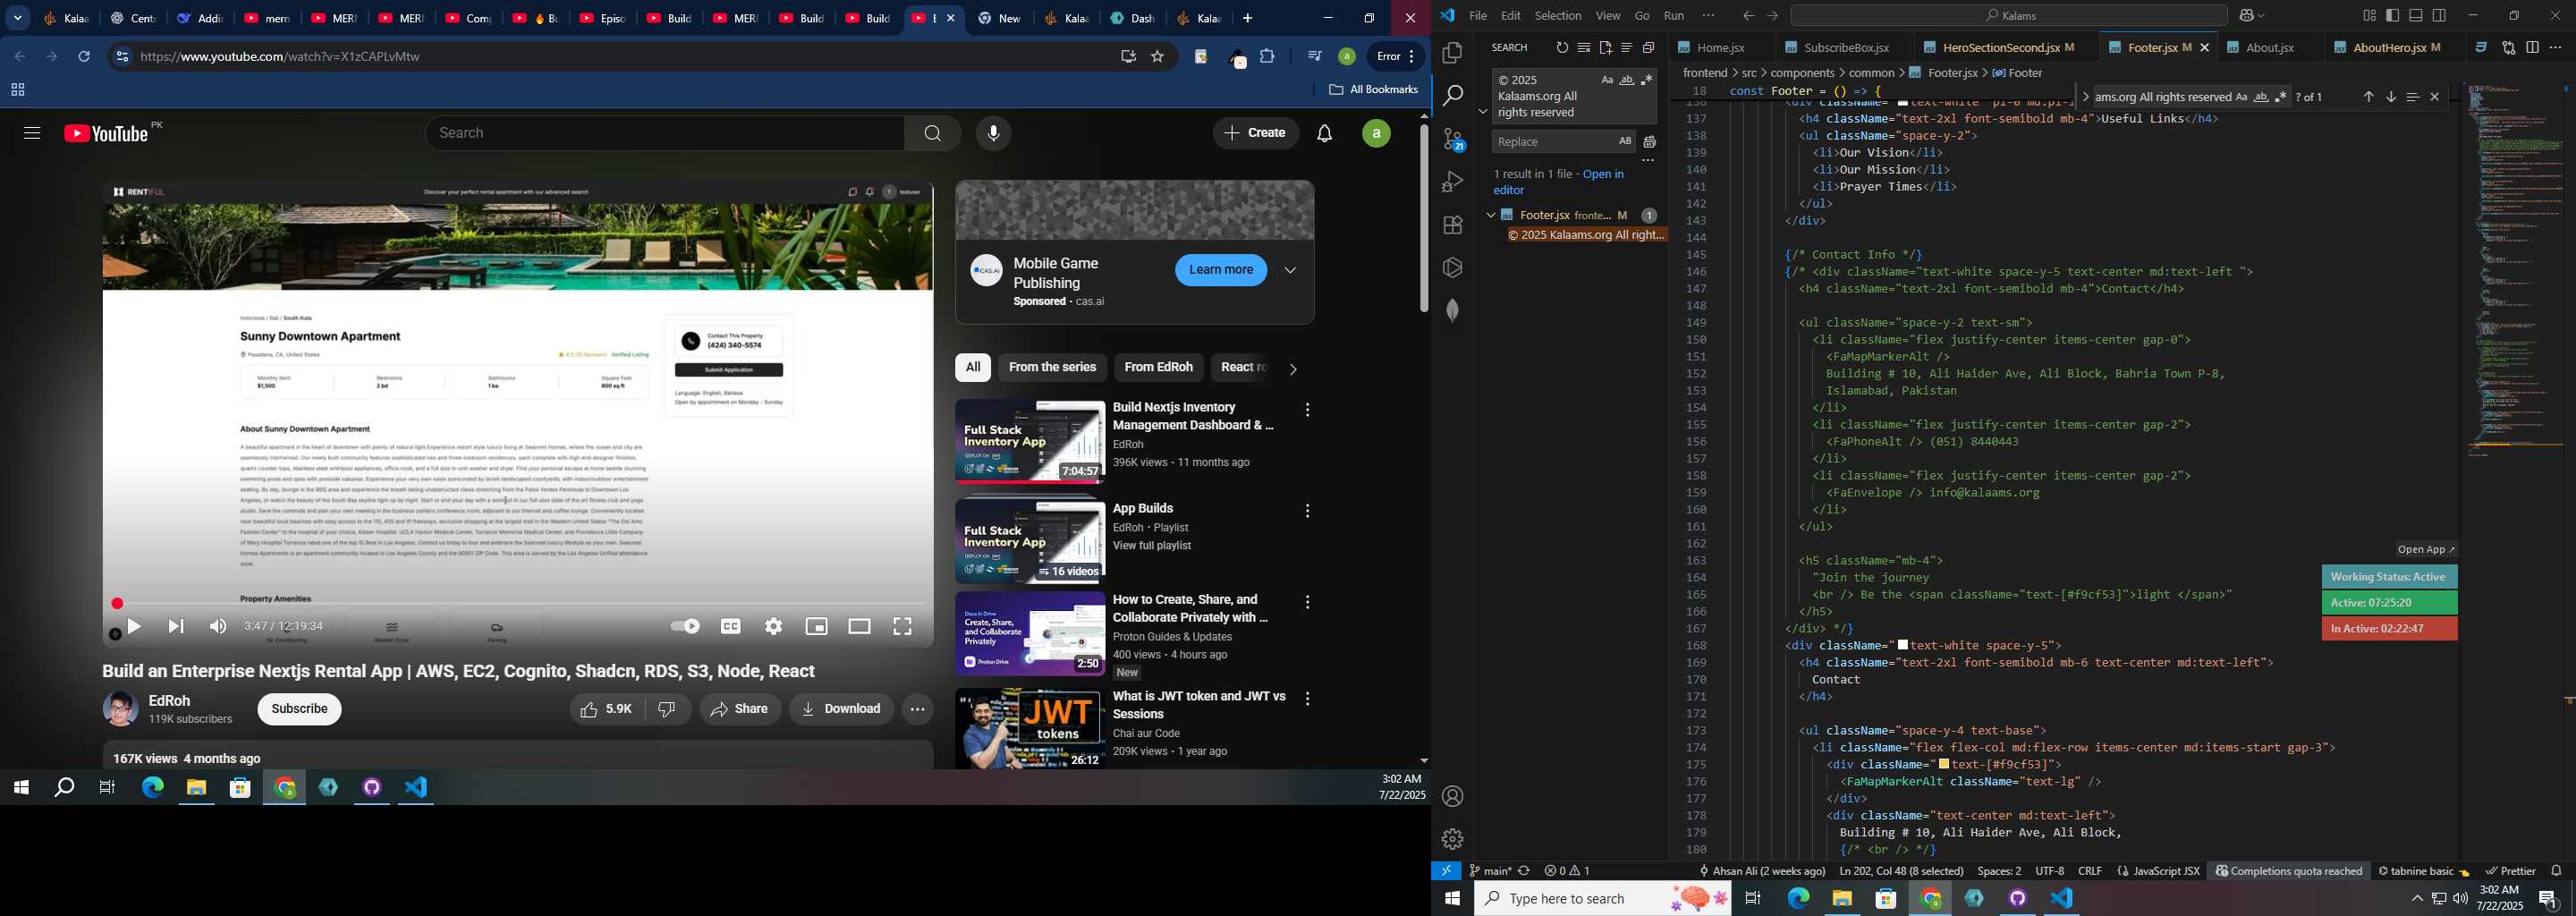Click YouTube Create button
Screen dimensions: 2576x916
[x=1256, y=134]
